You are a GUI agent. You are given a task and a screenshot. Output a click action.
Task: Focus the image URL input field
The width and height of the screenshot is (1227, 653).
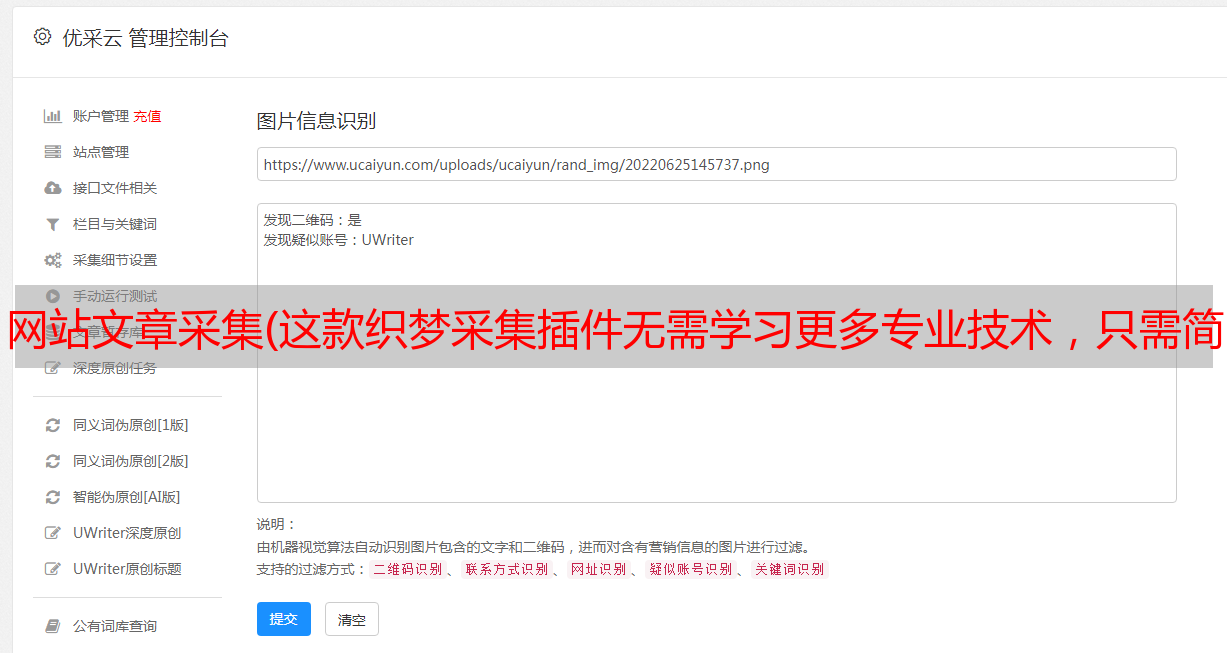pyautogui.click(x=716, y=164)
